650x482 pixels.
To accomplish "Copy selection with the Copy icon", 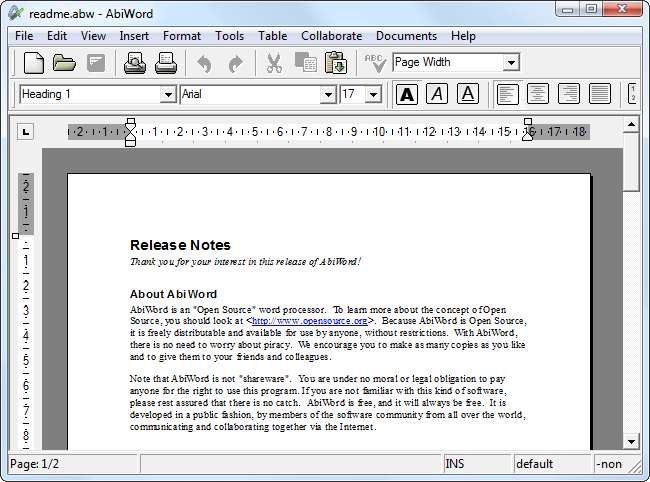I will [x=306, y=63].
